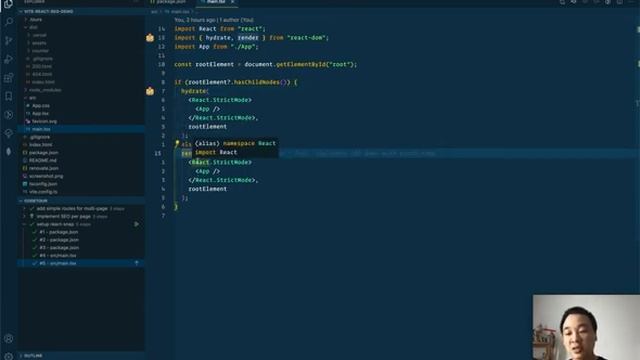Open the Extensions view
This screenshot has height=360, width=640.
point(8,78)
